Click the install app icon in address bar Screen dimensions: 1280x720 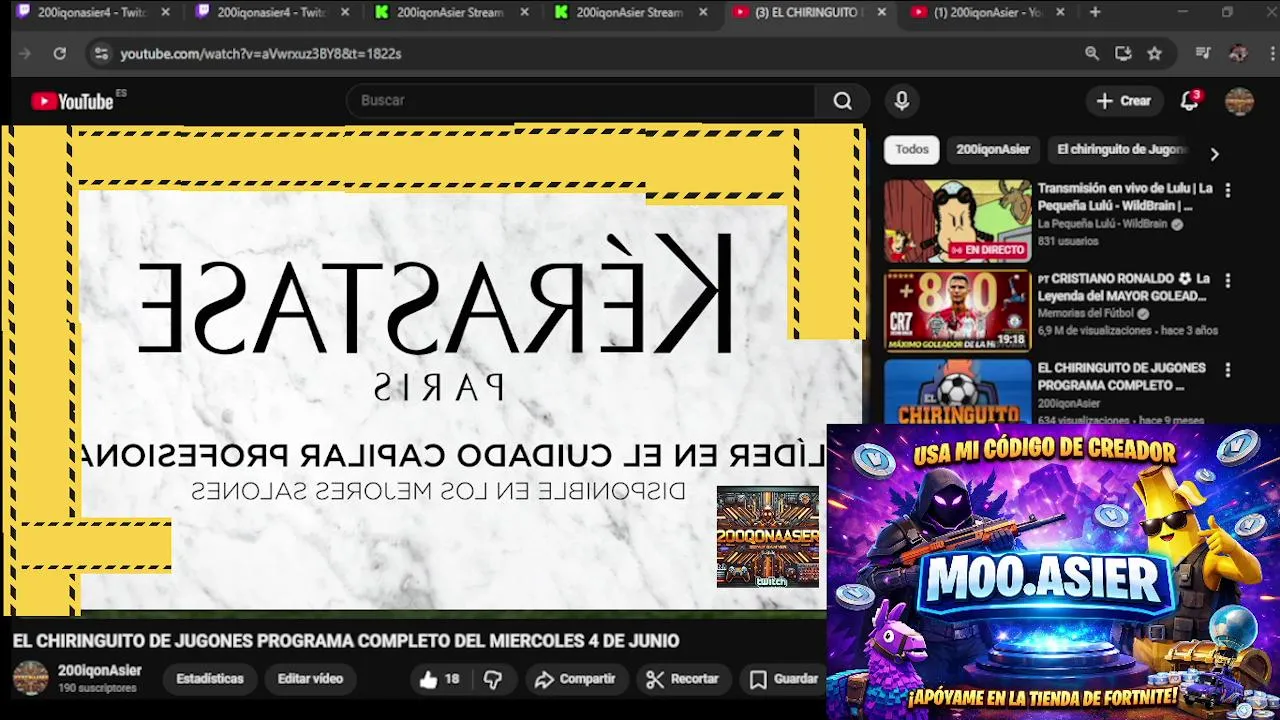1123,54
